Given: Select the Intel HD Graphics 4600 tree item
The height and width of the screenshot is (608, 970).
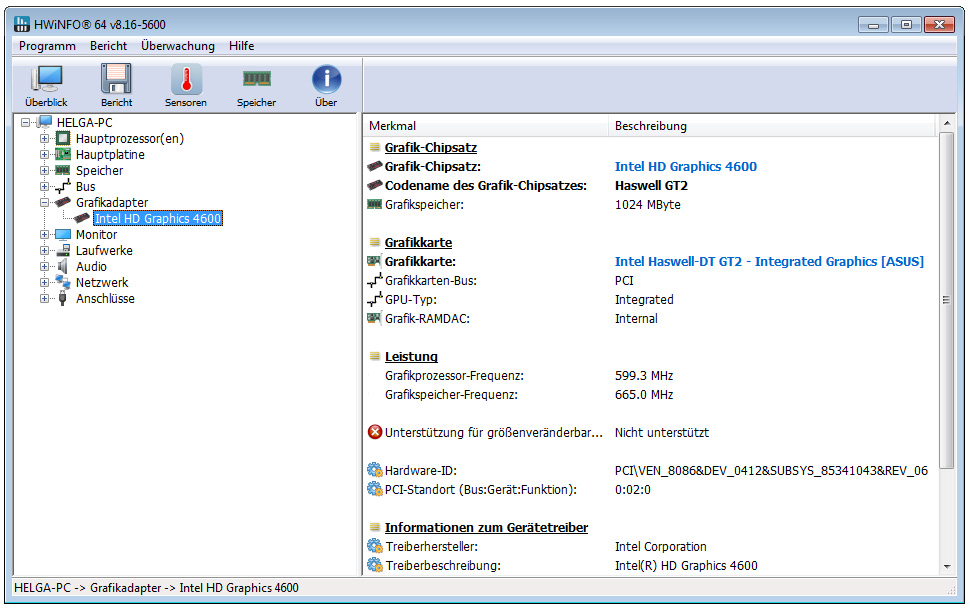Looking at the screenshot, I should tap(157, 219).
